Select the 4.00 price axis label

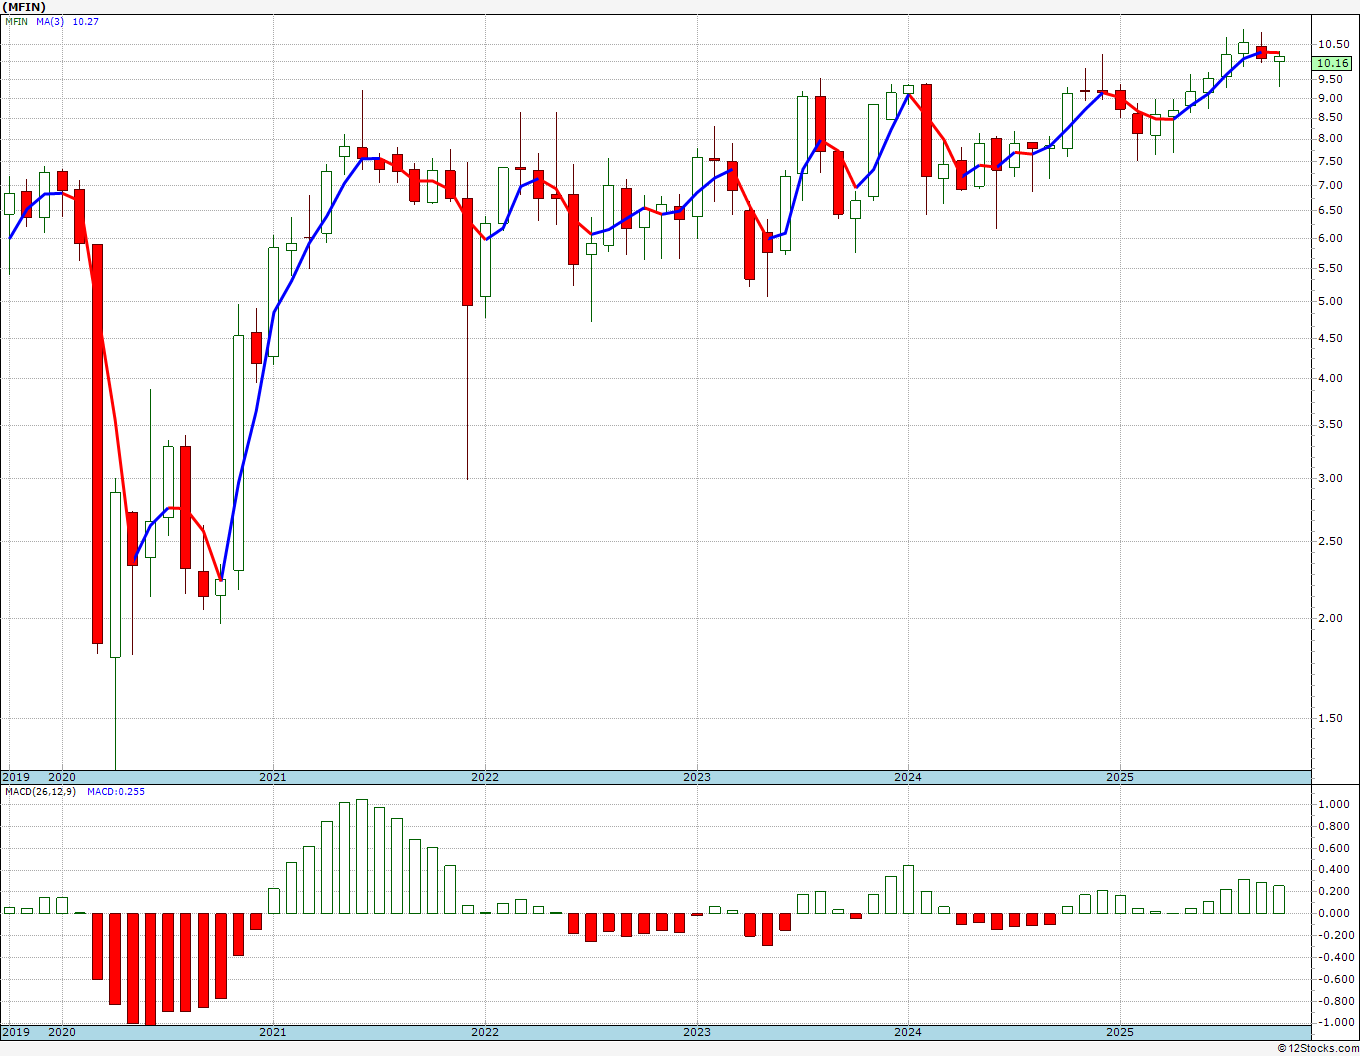pyautogui.click(x=1330, y=378)
